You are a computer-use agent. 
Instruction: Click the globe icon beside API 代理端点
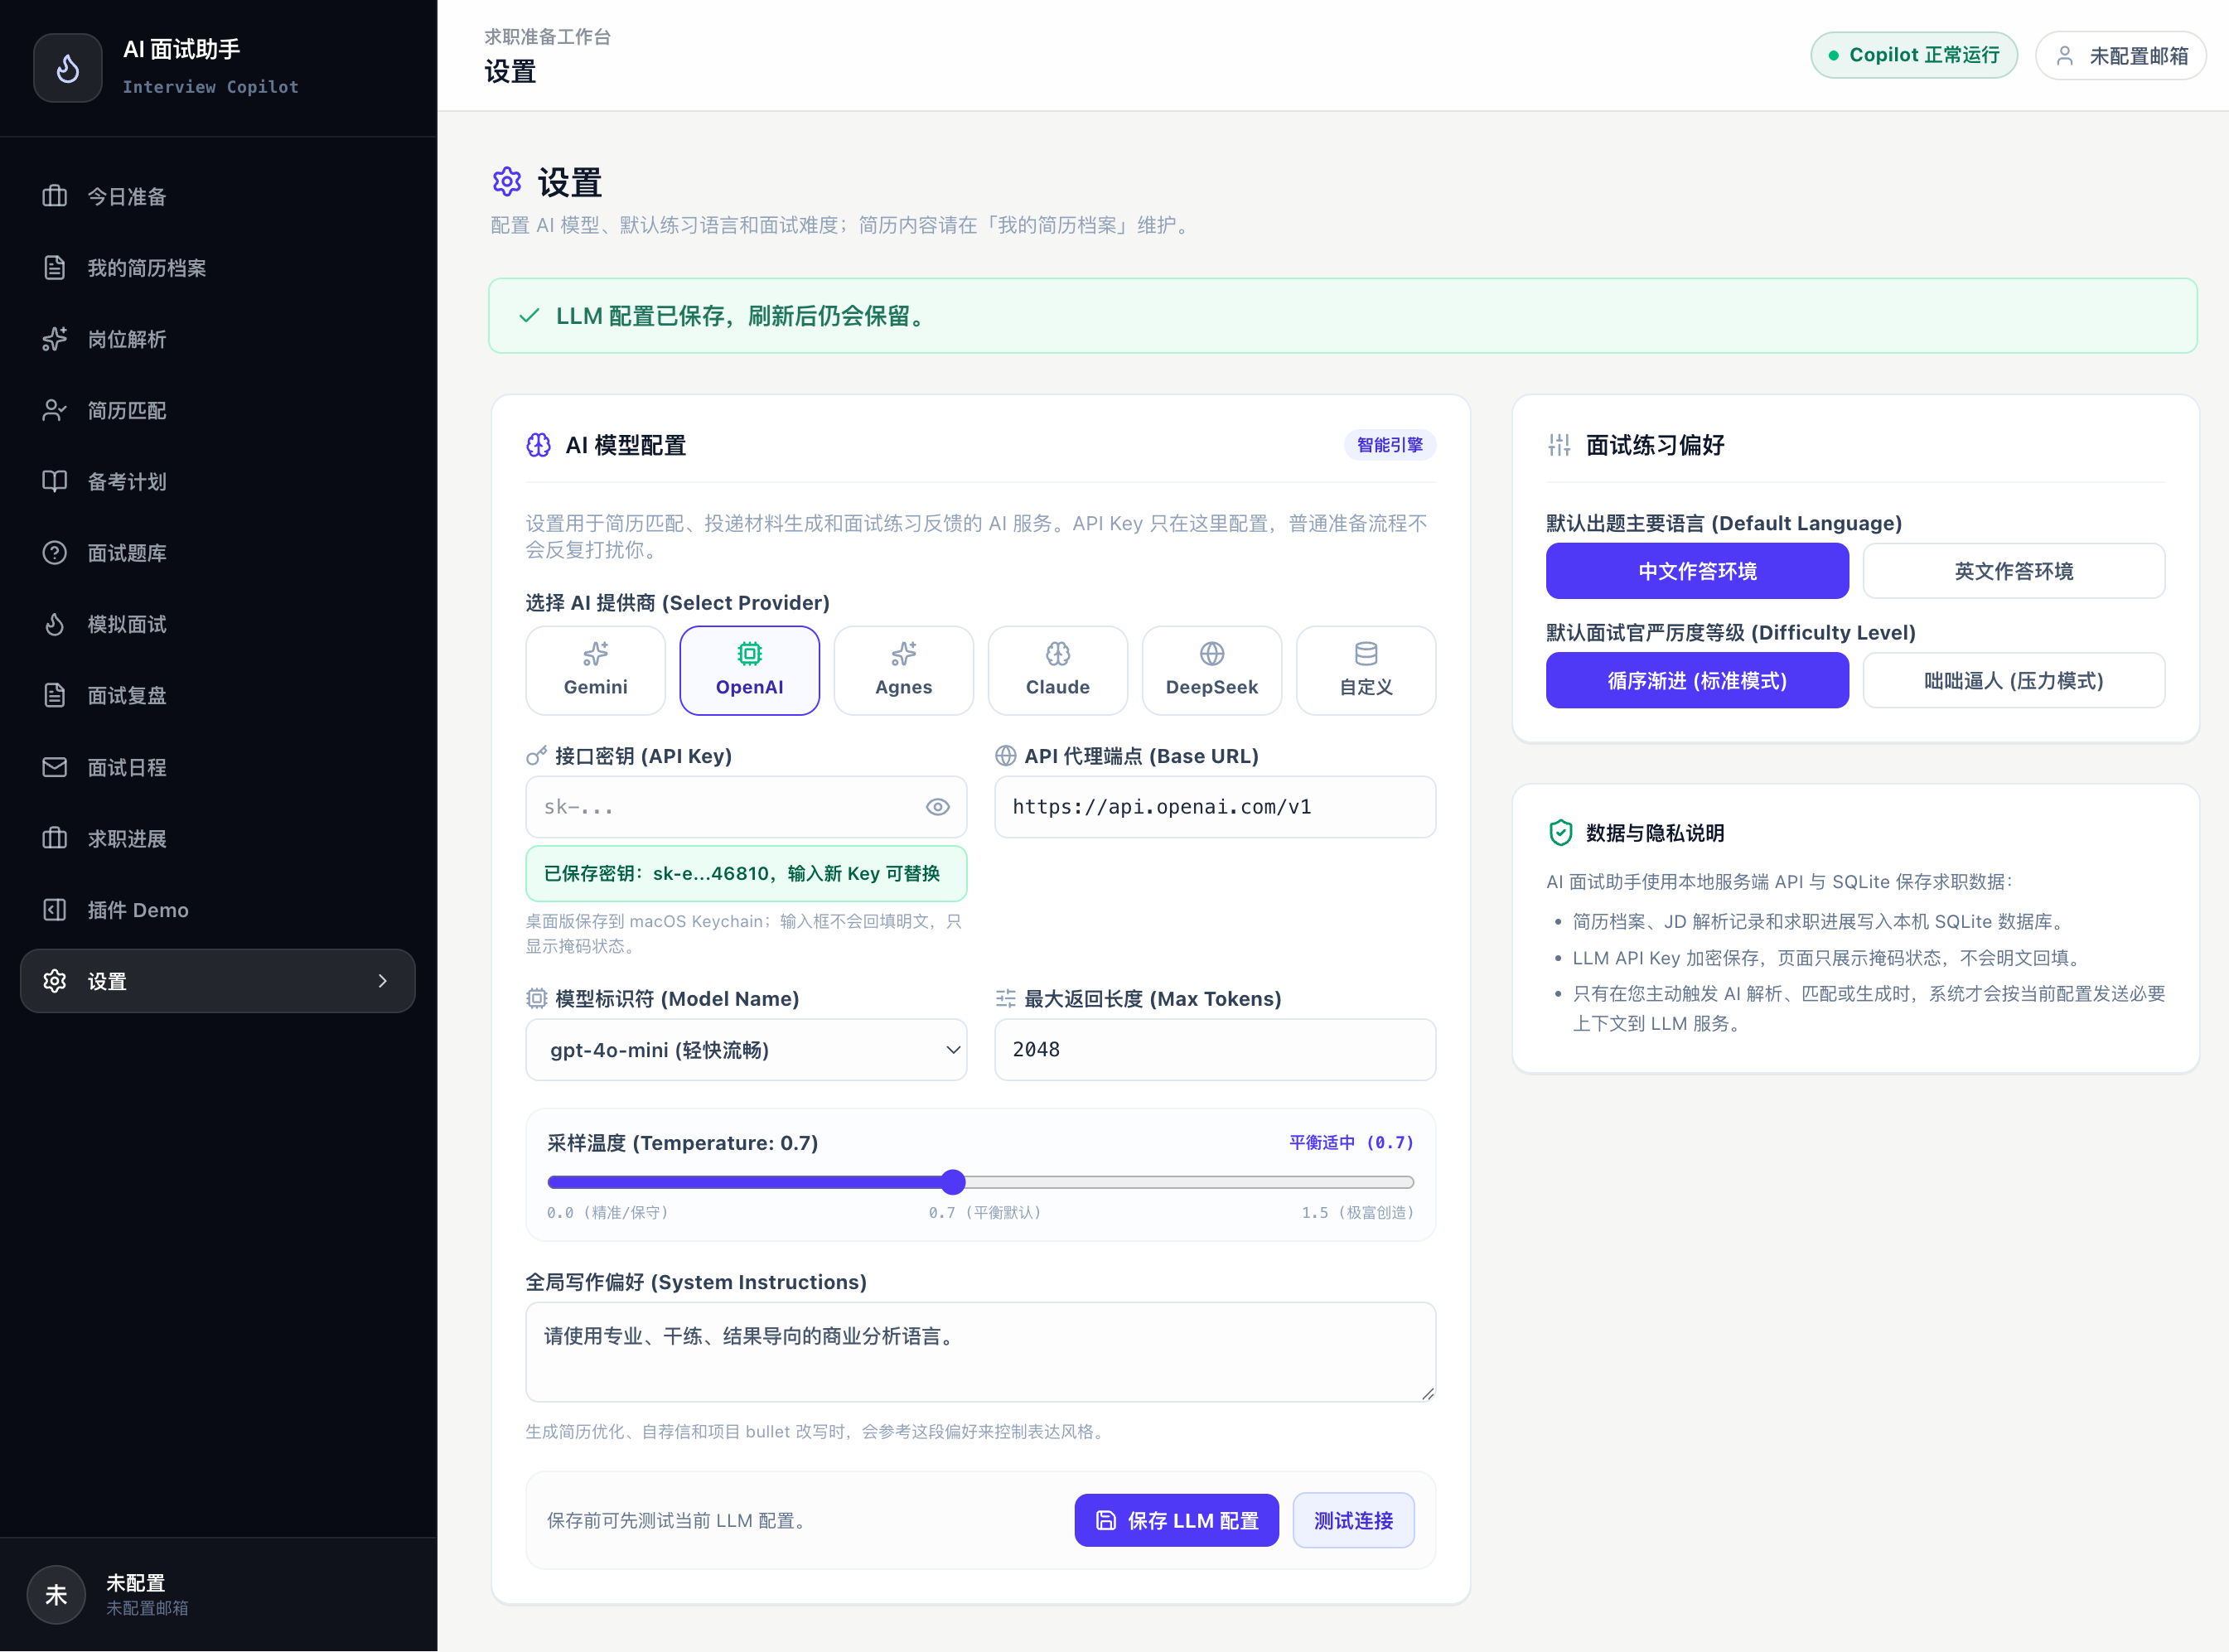(x=1006, y=756)
